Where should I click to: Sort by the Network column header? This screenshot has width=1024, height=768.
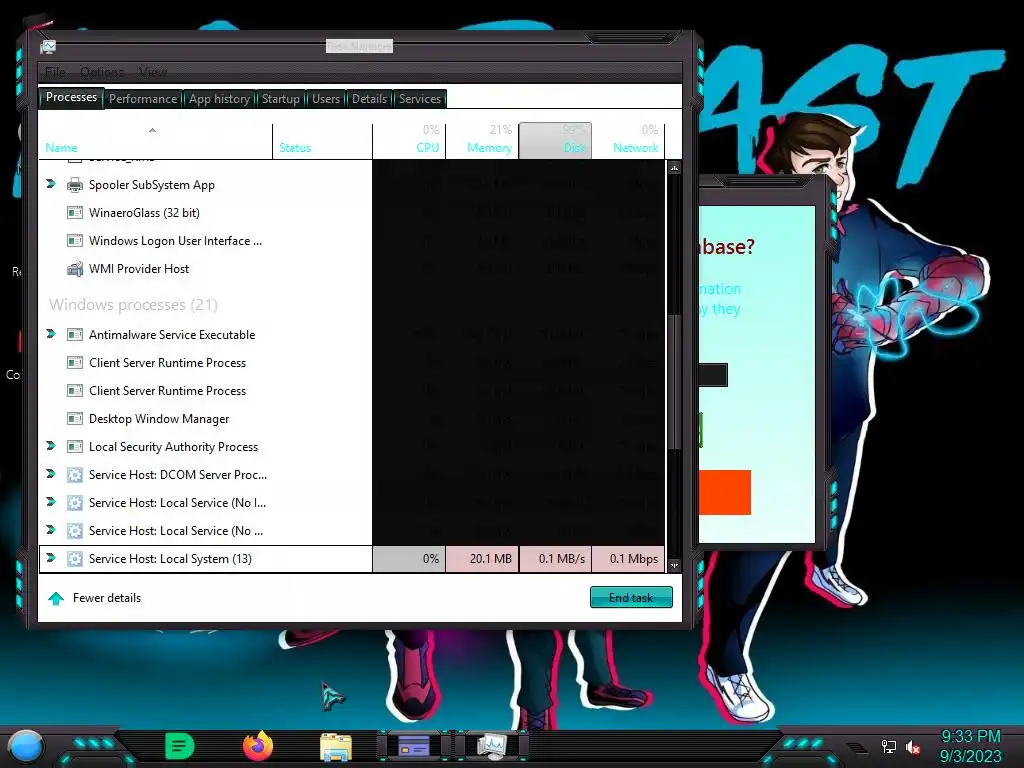[x=628, y=141]
